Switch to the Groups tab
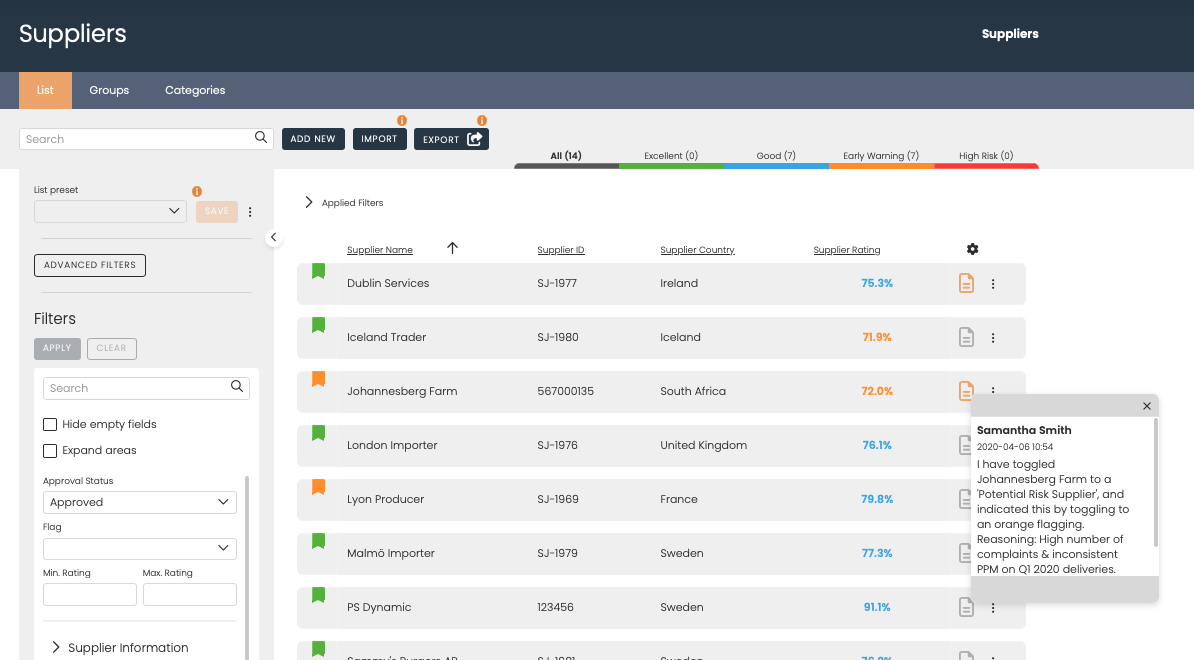This screenshot has height=660, width=1194. click(109, 91)
